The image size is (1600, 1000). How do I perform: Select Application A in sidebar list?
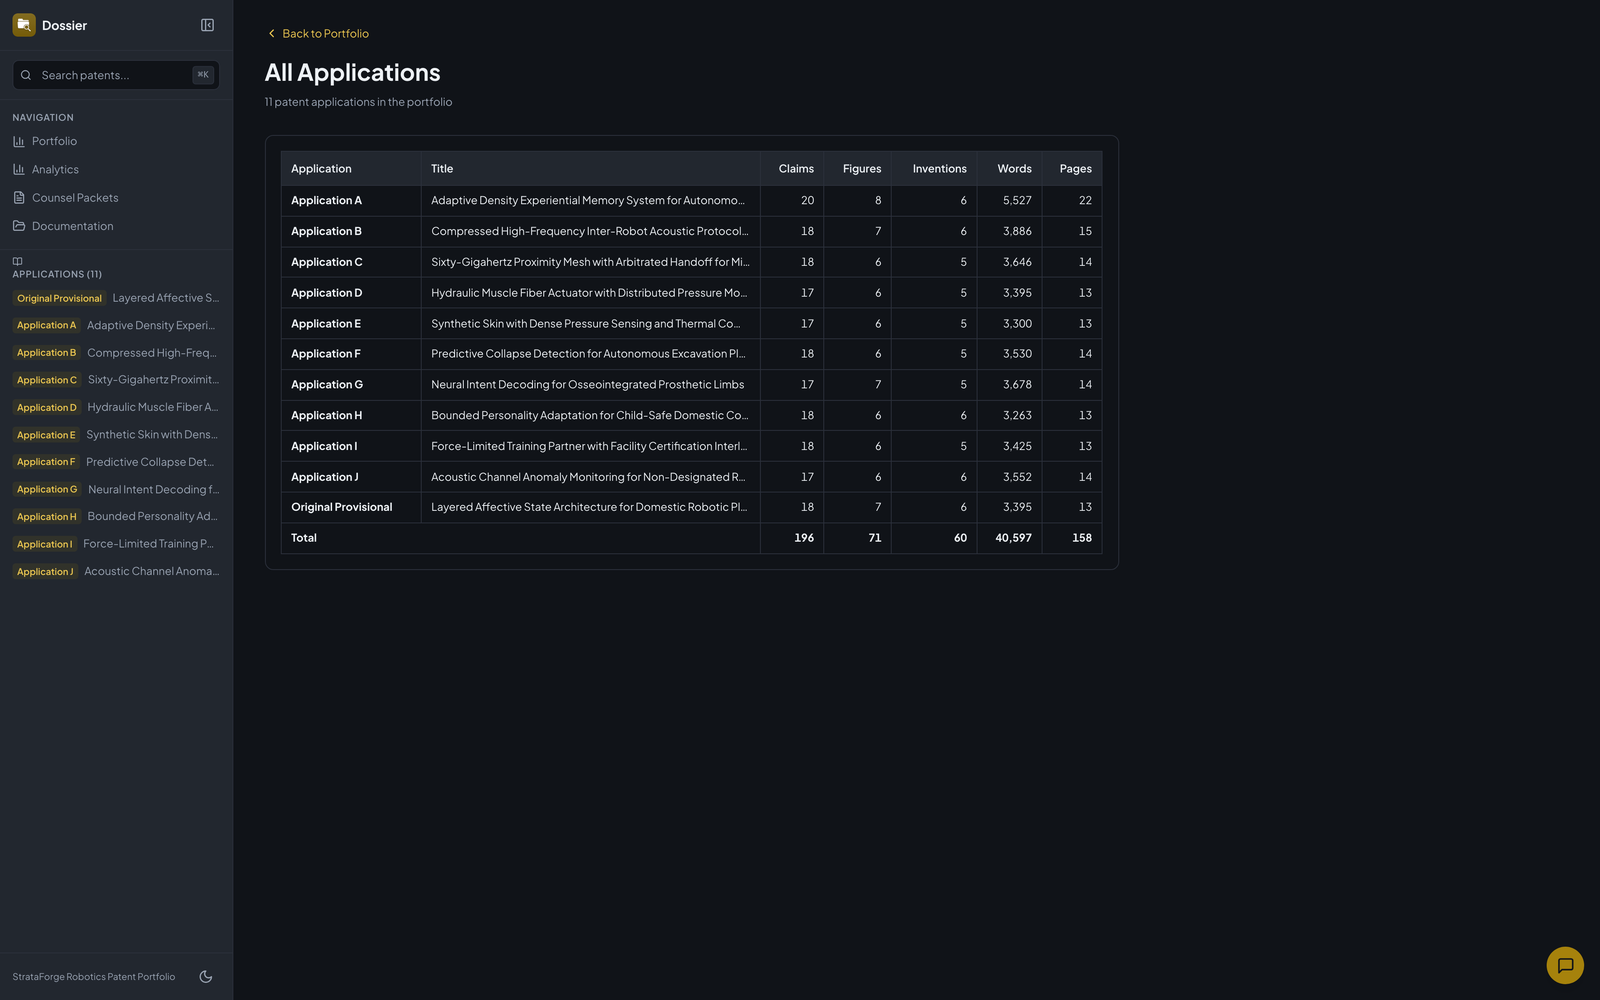(116, 325)
